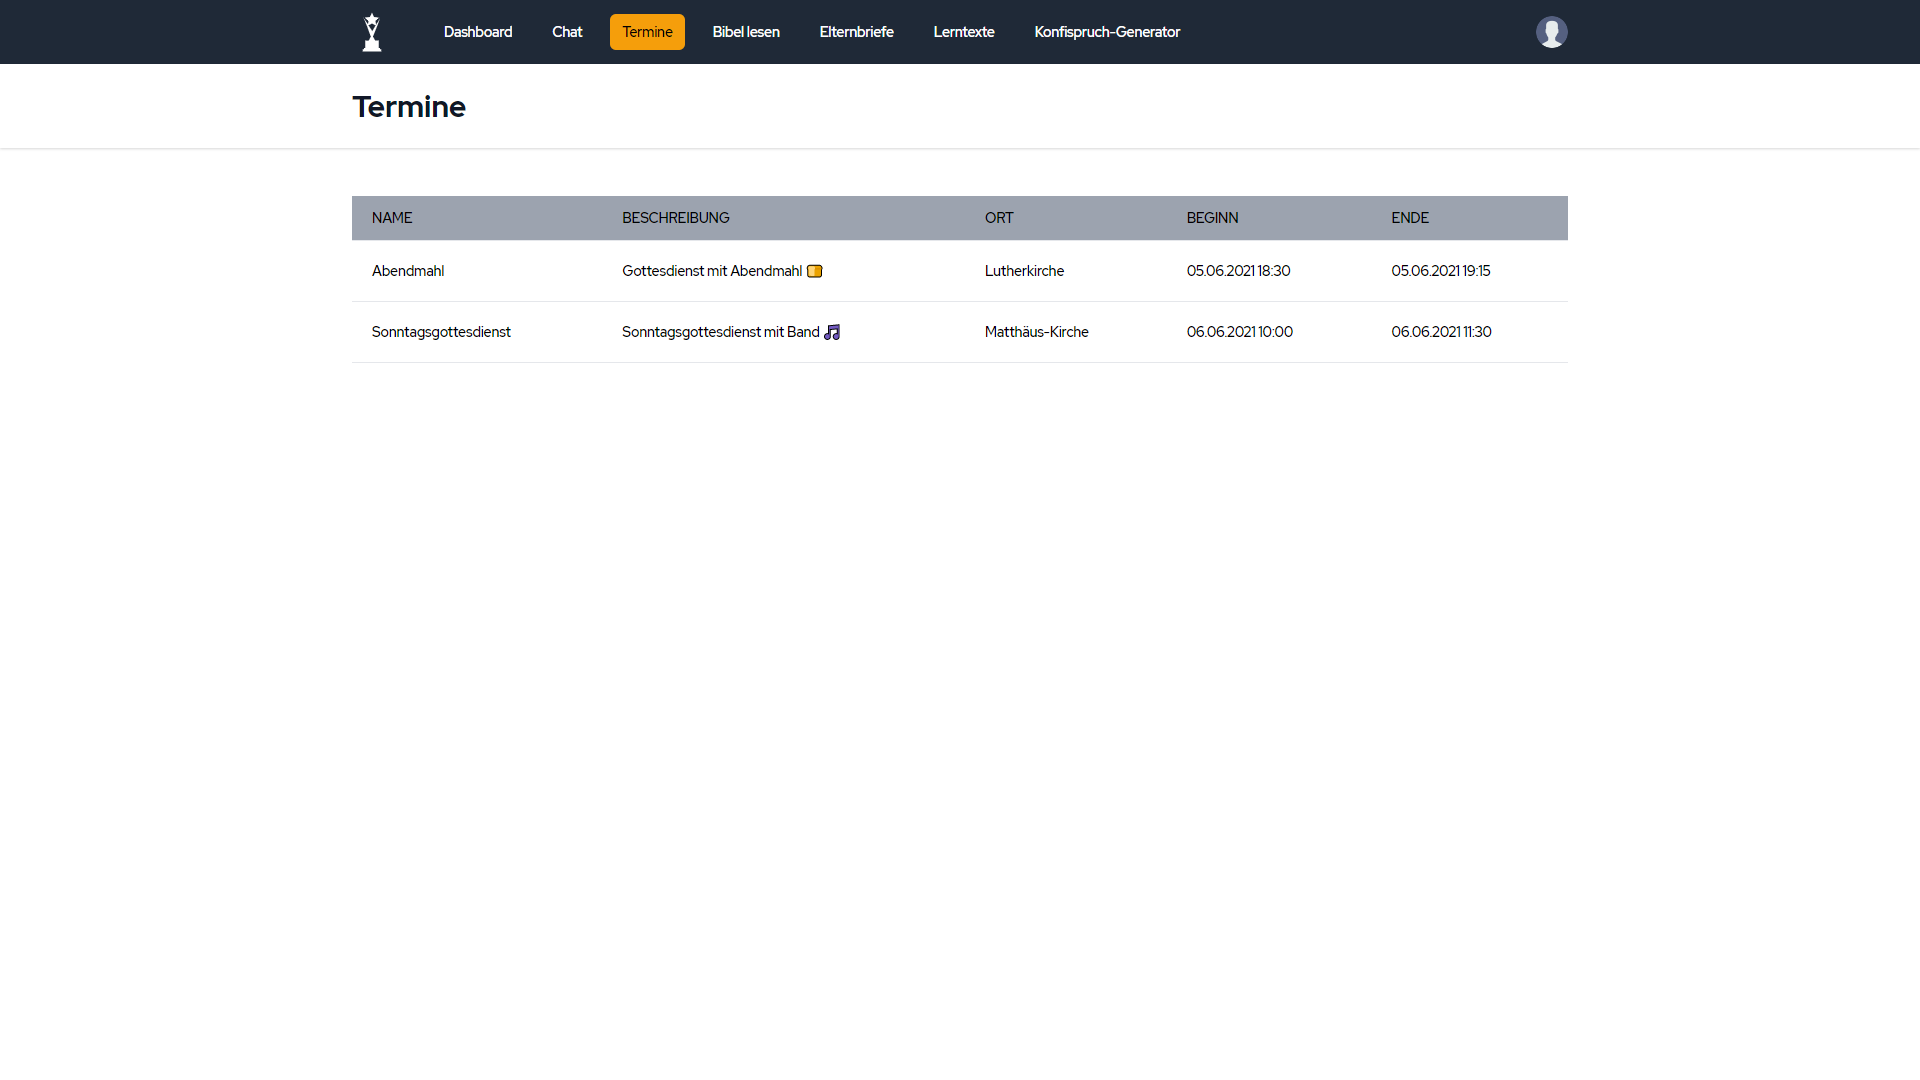The width and height of the screenshot is (1920, 1080).
Task: Open the Chat section
Action: (567, 32)
